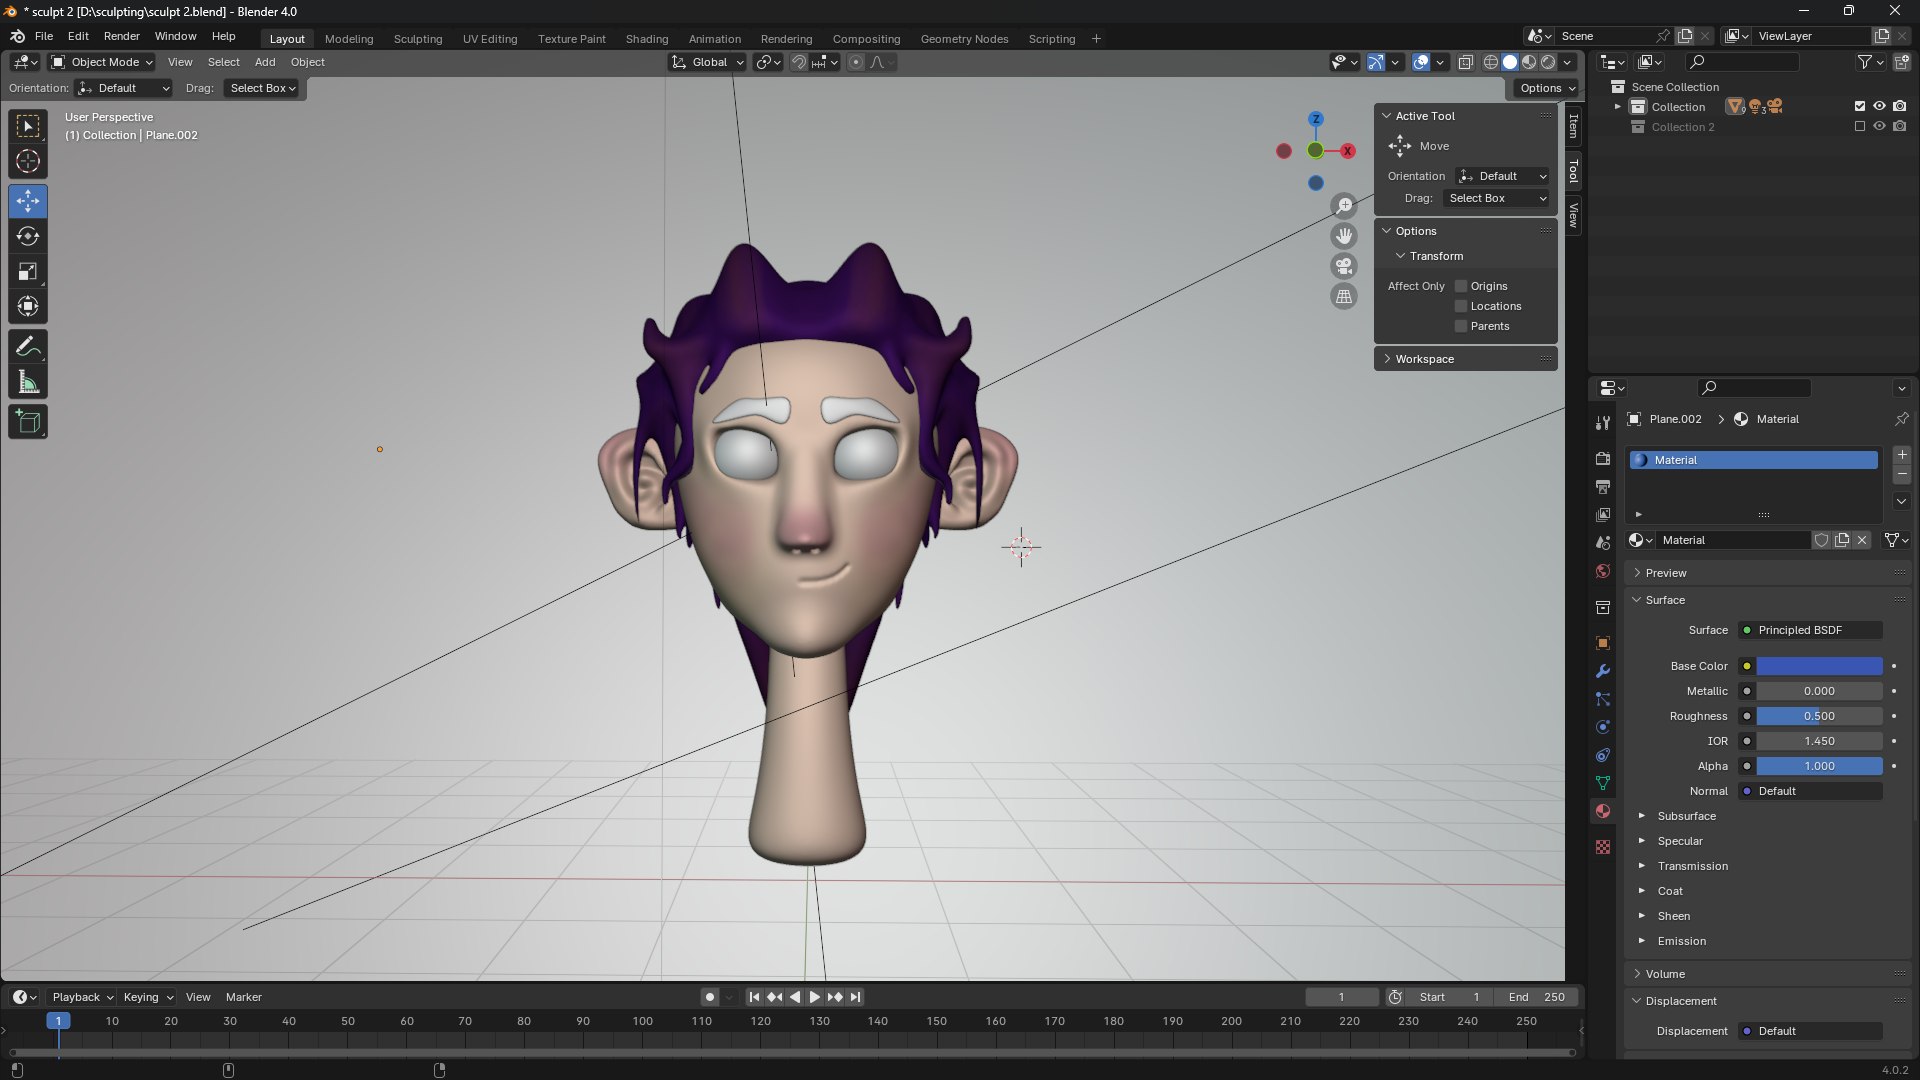Switch to rendered viewport shading
This screenshot has width=1920, height=1080.
pyautogui.click(x=1548, y=62)
